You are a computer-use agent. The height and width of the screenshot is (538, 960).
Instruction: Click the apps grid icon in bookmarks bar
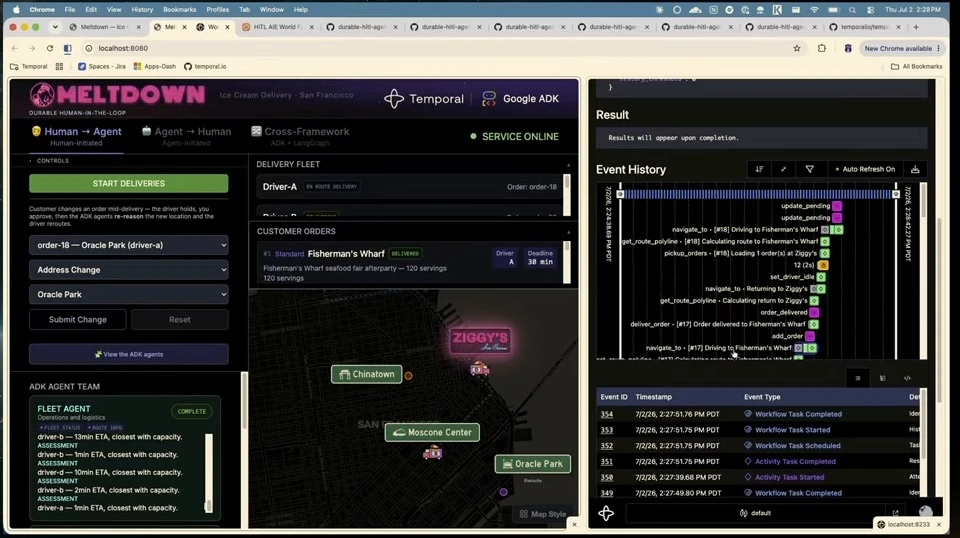pos(59,66)
